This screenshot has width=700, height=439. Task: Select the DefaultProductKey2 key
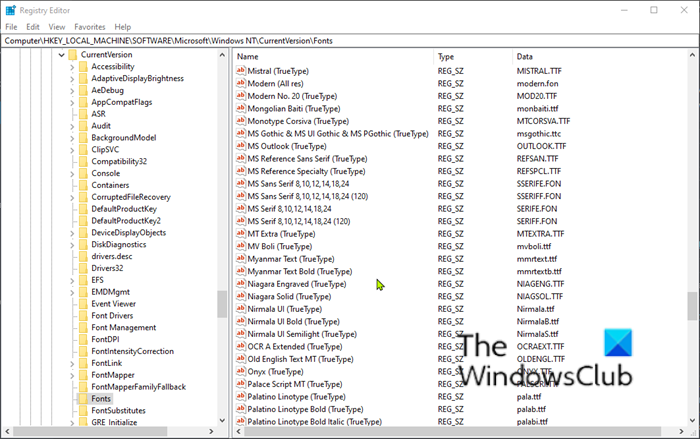tap(126, 221)
